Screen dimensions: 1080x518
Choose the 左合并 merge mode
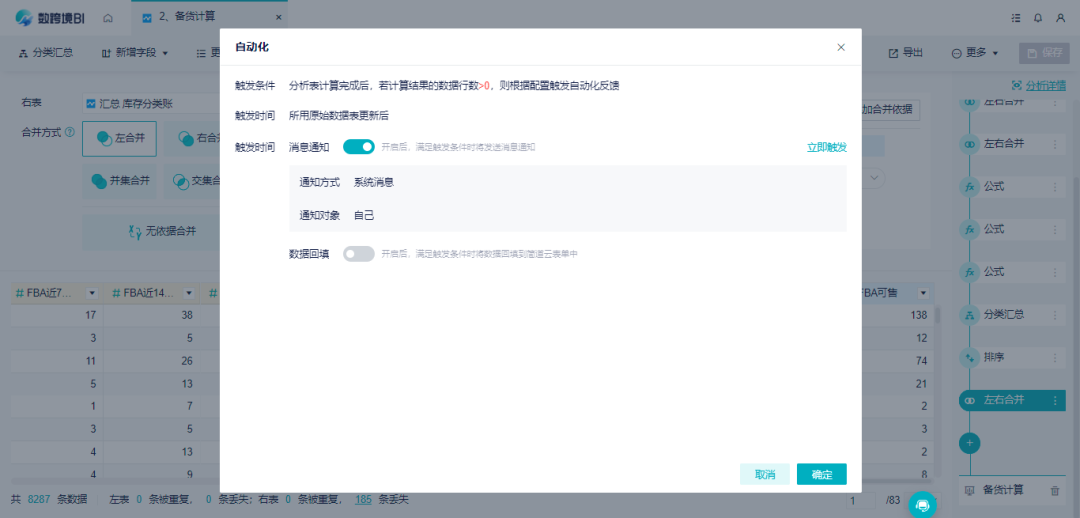coord(119,138)
